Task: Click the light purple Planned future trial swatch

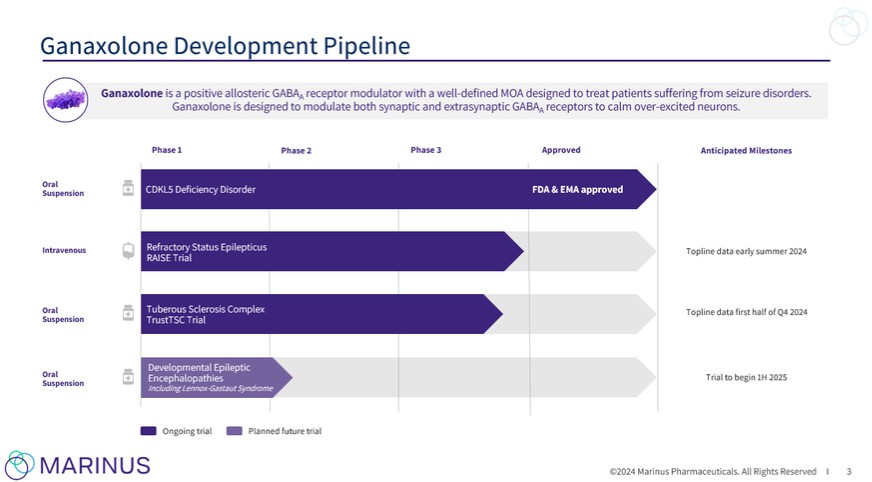Action: click(x=234, y=431)
